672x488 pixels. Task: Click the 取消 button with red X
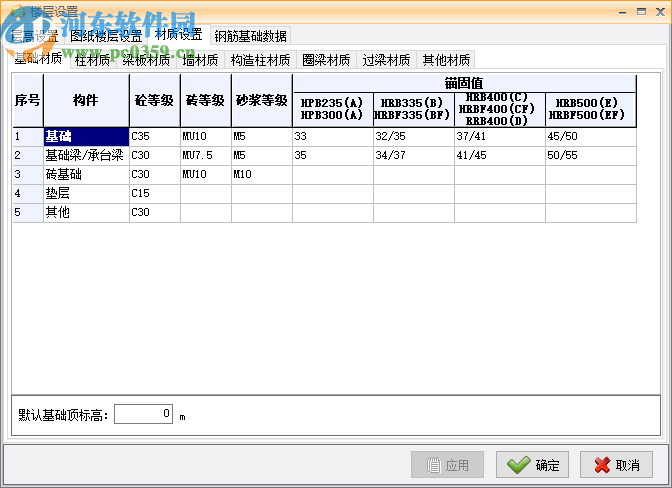[616, 464]
